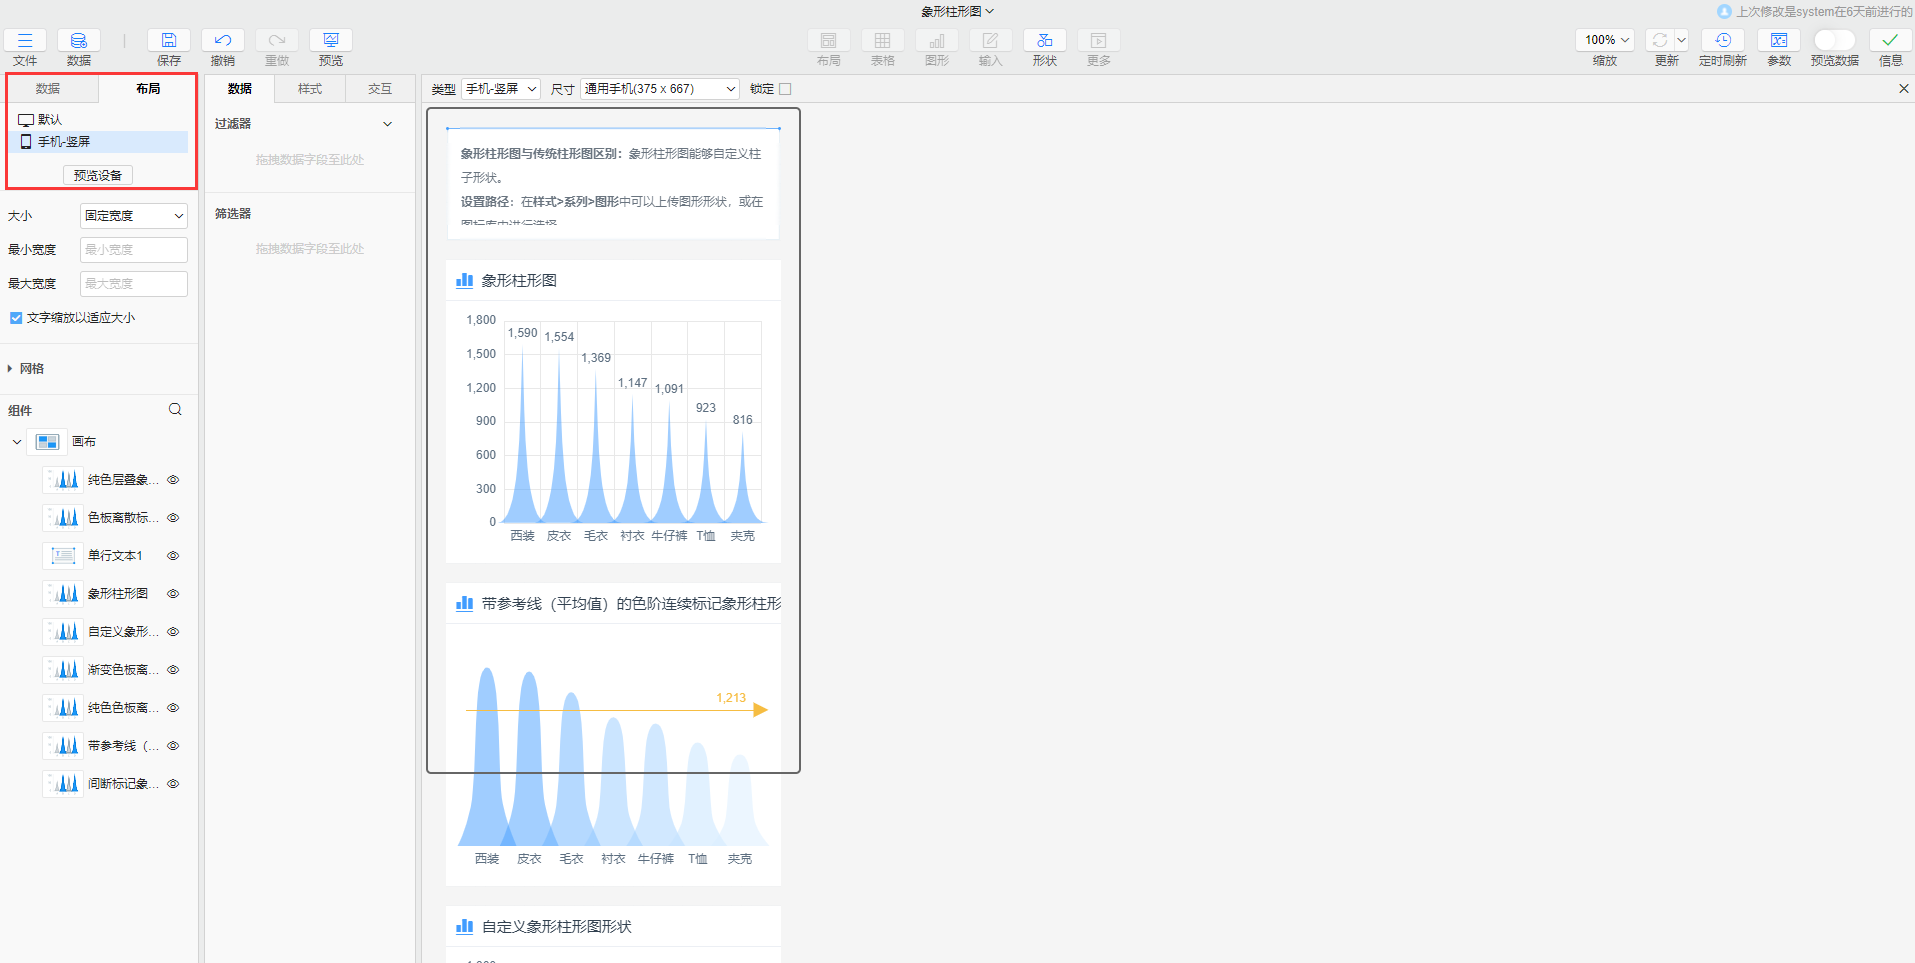Image resolution: width=1915 pixels, height=963 pixels.
Task: Toggle the 预览数据 switch
Action: [x=1834, y=40]
